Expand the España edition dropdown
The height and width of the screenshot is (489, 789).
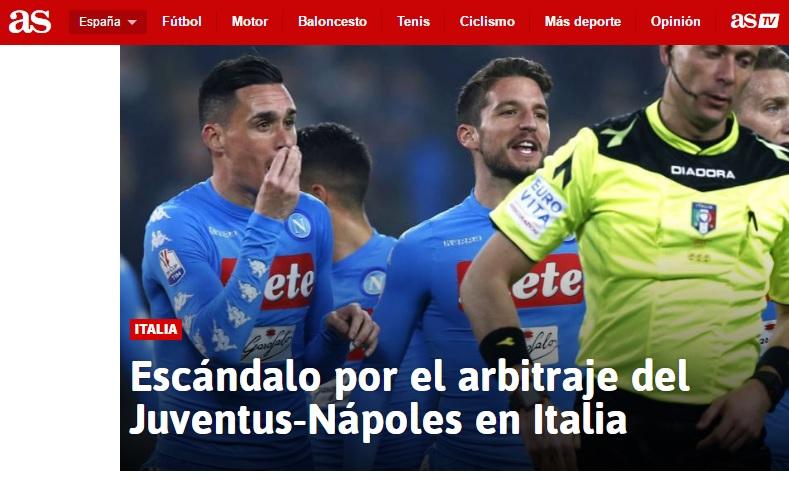point(108,22)
